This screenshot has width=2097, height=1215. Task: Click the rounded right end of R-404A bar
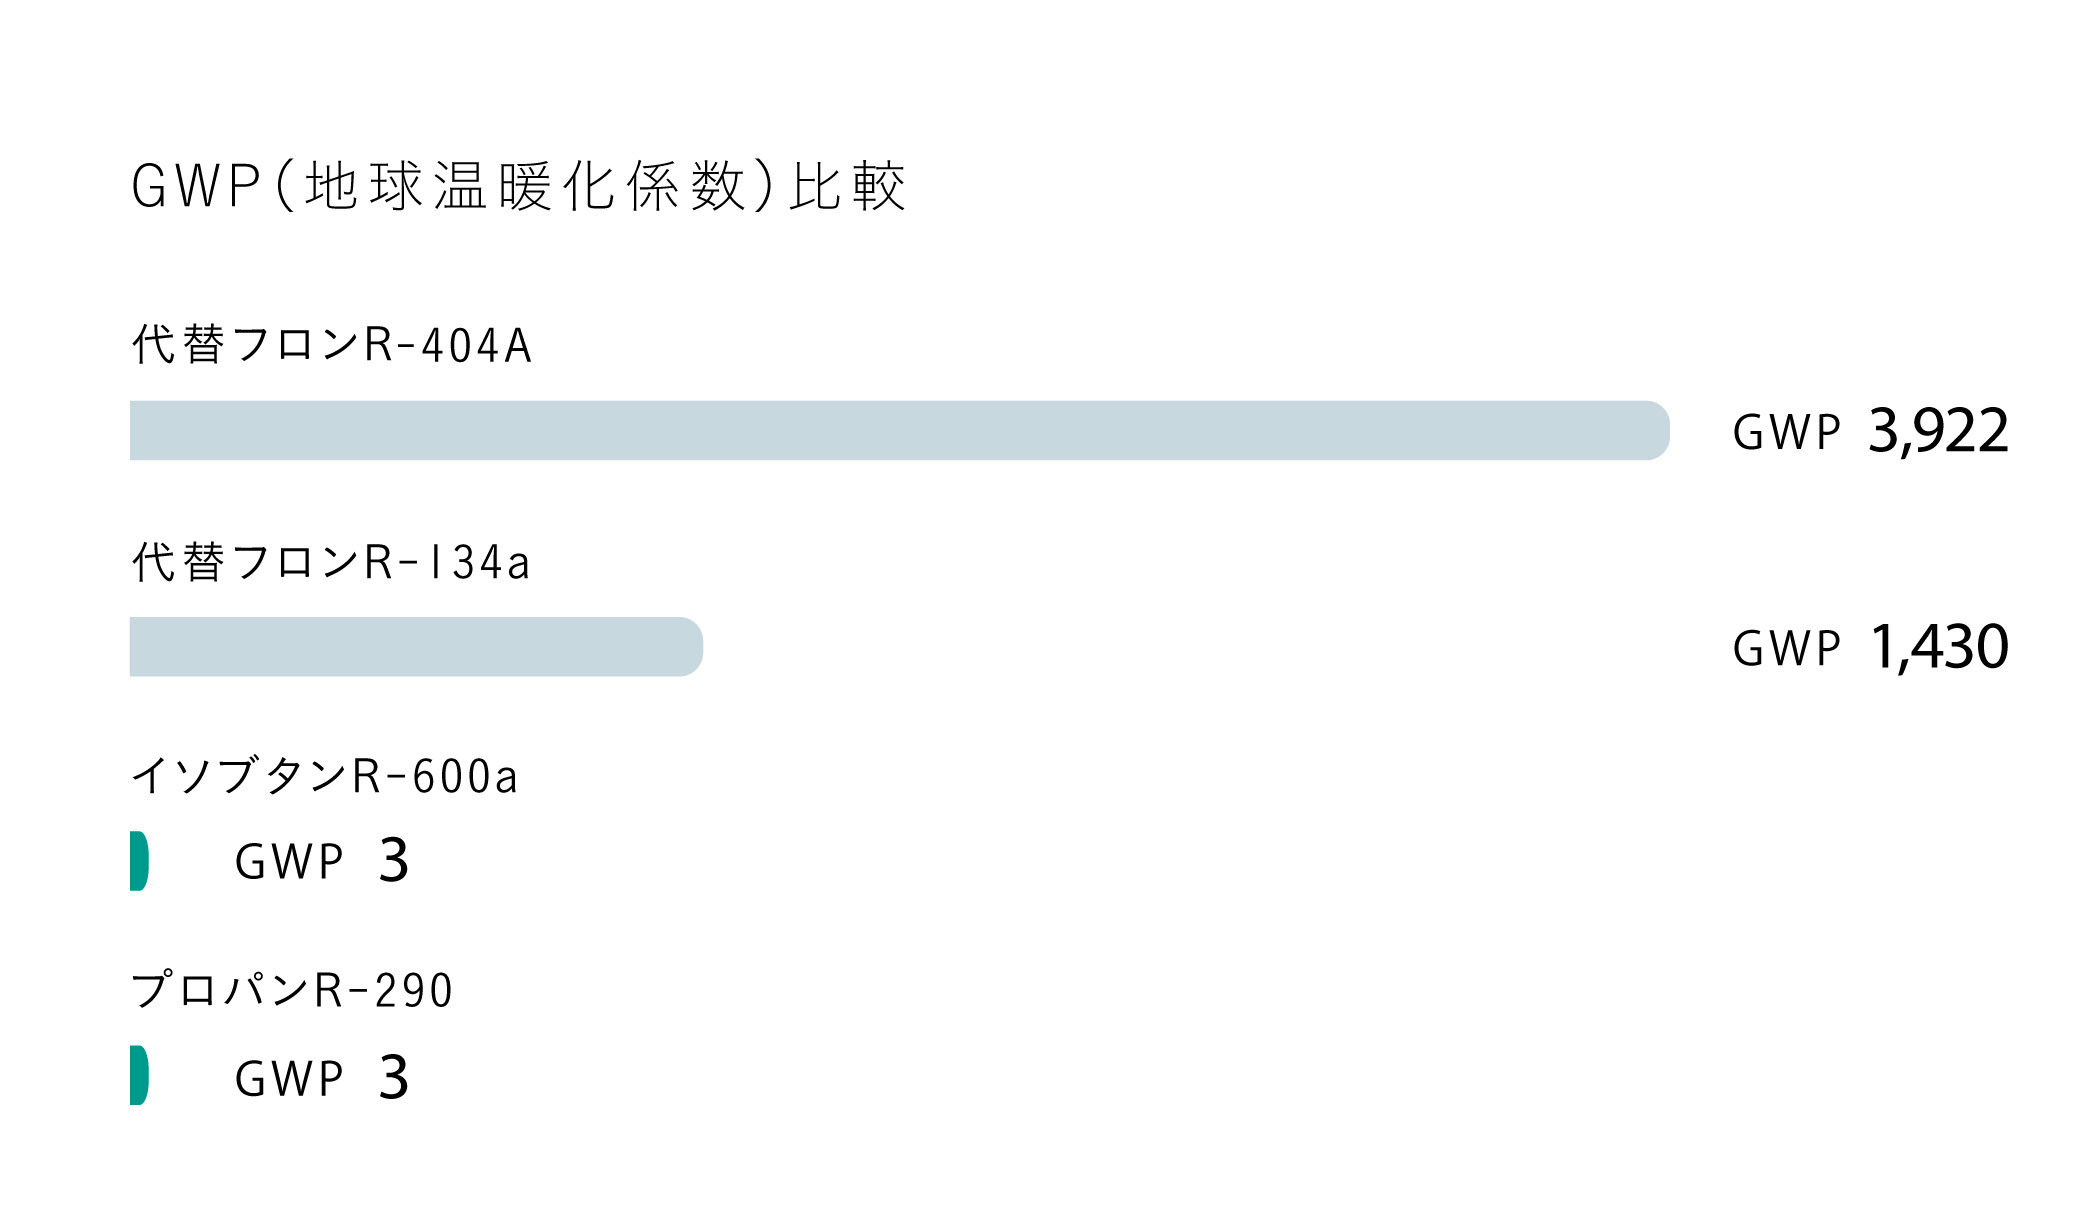pos(1655,431)
